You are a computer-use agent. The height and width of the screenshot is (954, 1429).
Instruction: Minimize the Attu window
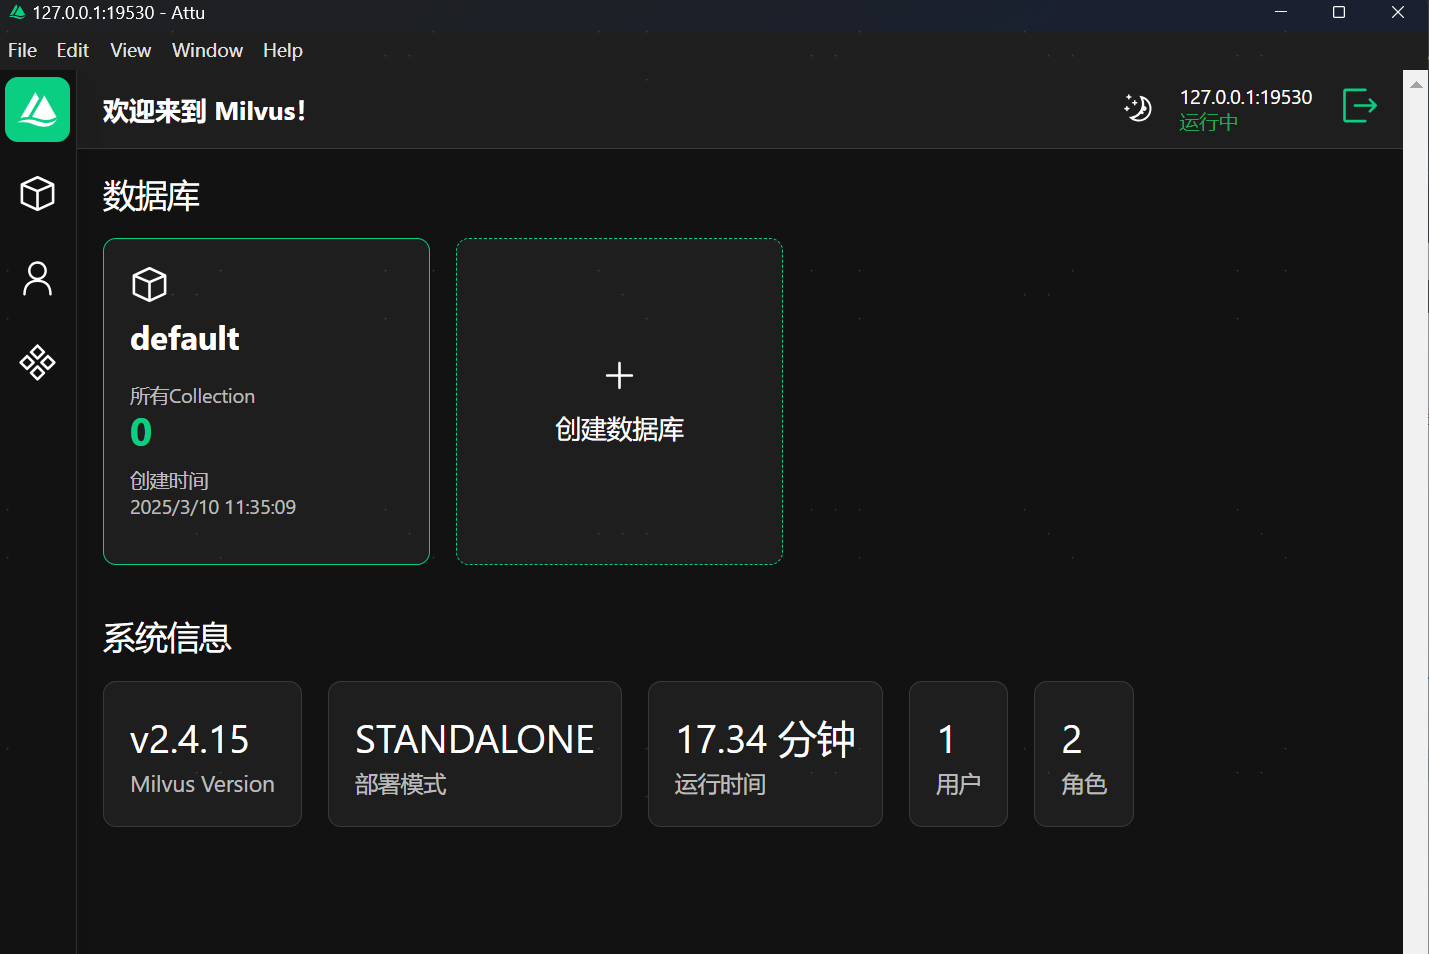tap(1281, 12)
